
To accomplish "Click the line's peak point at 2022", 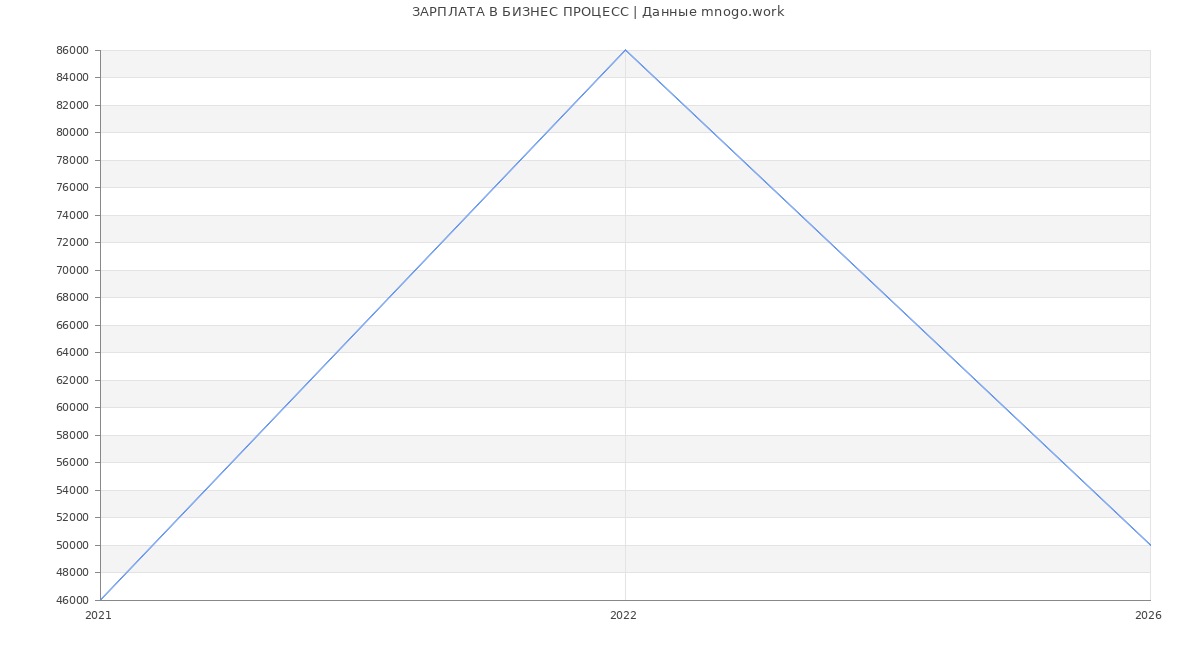I will tap(625, 50).
